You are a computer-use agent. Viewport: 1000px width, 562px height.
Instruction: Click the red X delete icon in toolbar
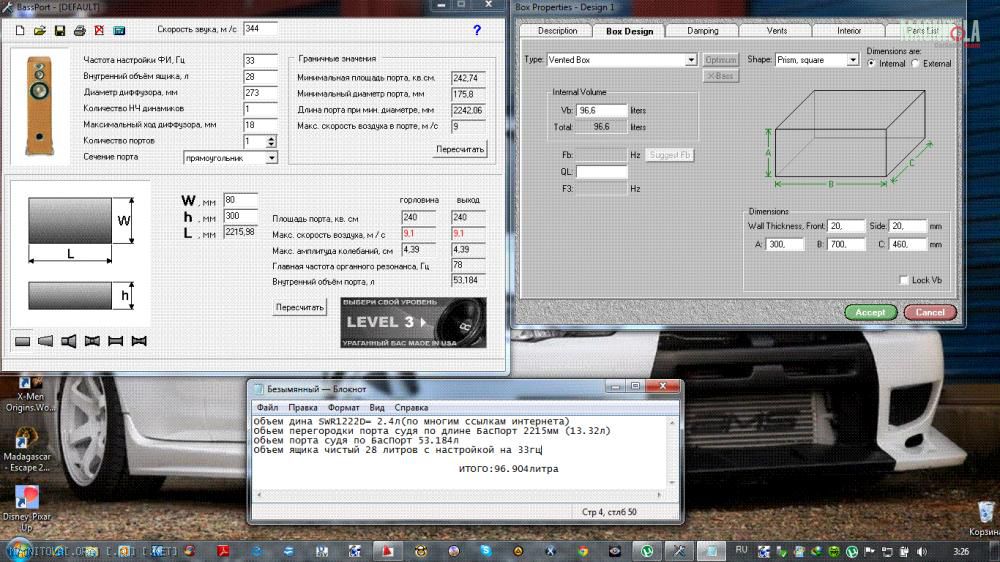point(98,31)
